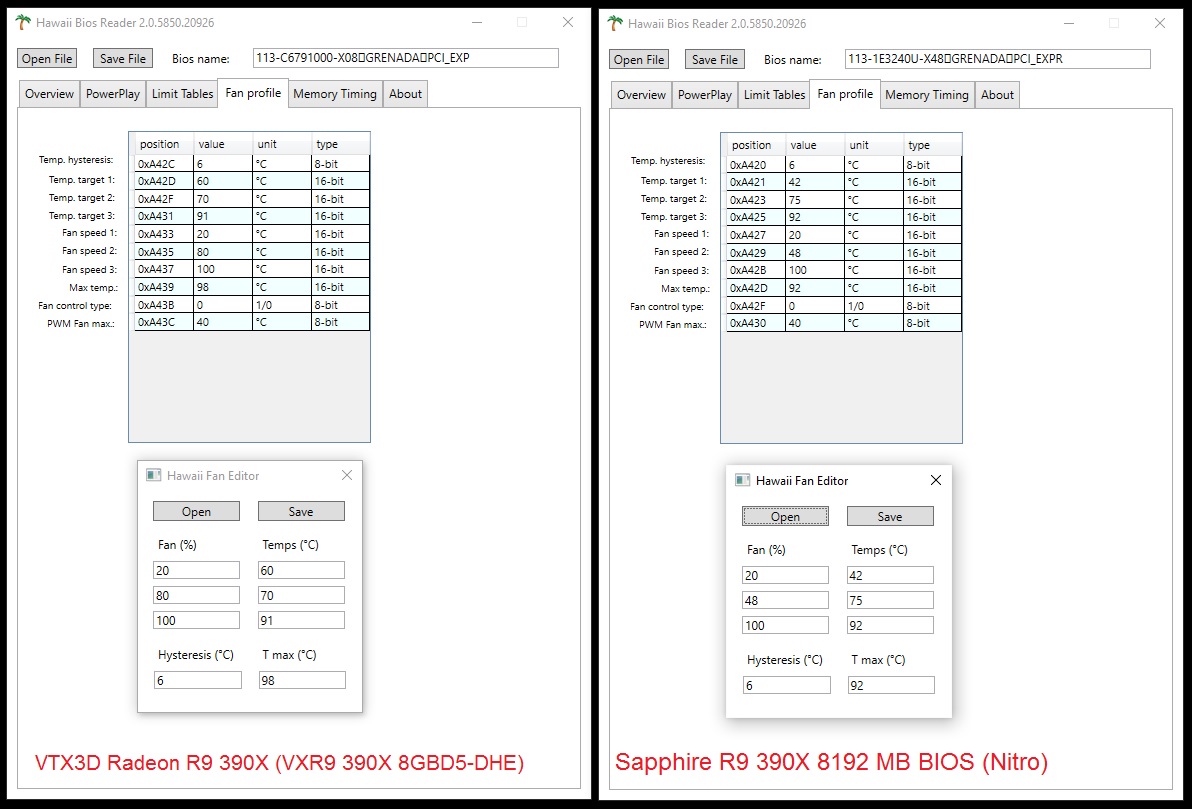Screen dimensions: 1192x809
Task: Click the Hysteresis field in the right Fan Editor
Action: pyautogui.click(x=787, y=684)
